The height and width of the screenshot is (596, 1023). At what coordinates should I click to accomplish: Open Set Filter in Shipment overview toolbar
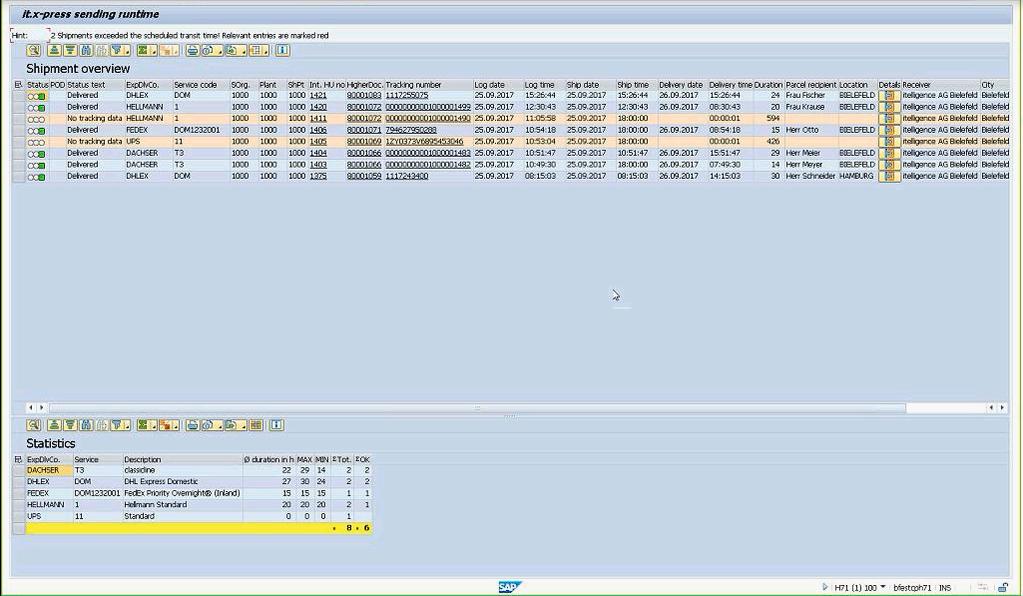(119, 50)
